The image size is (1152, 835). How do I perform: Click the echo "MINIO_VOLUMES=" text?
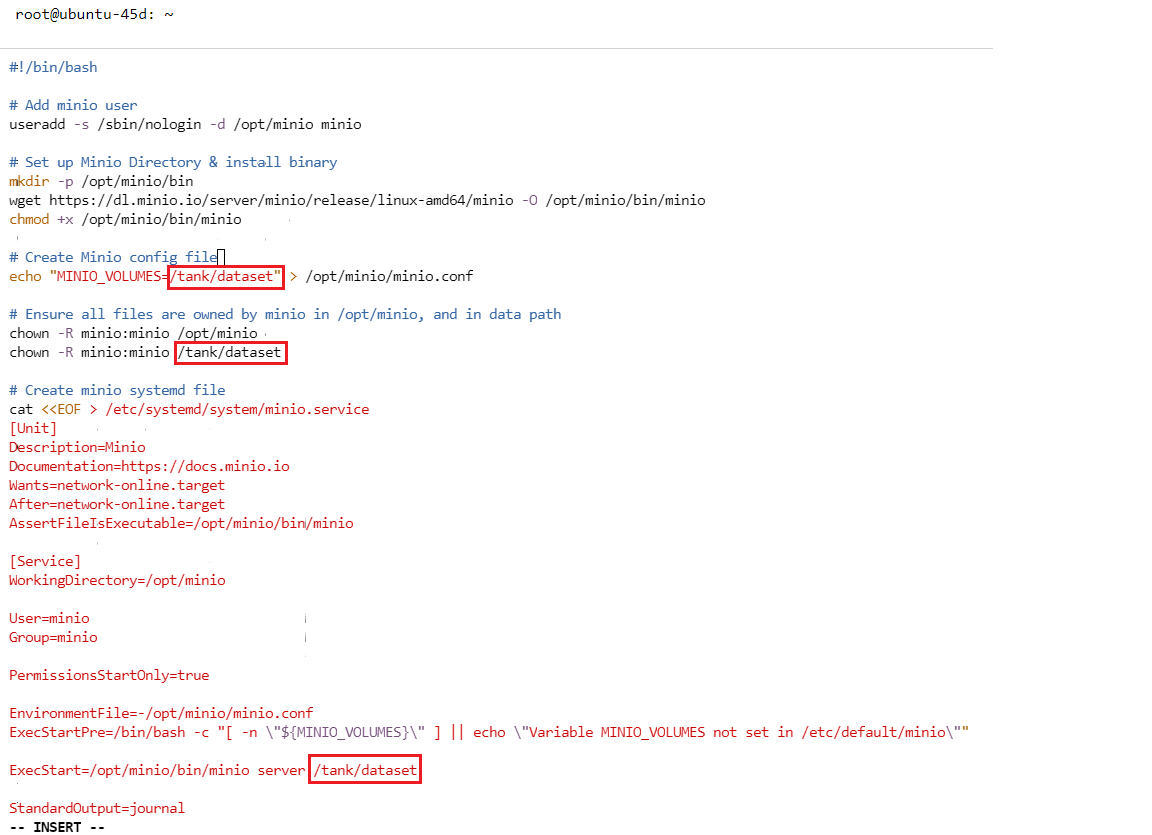point(89,276)
